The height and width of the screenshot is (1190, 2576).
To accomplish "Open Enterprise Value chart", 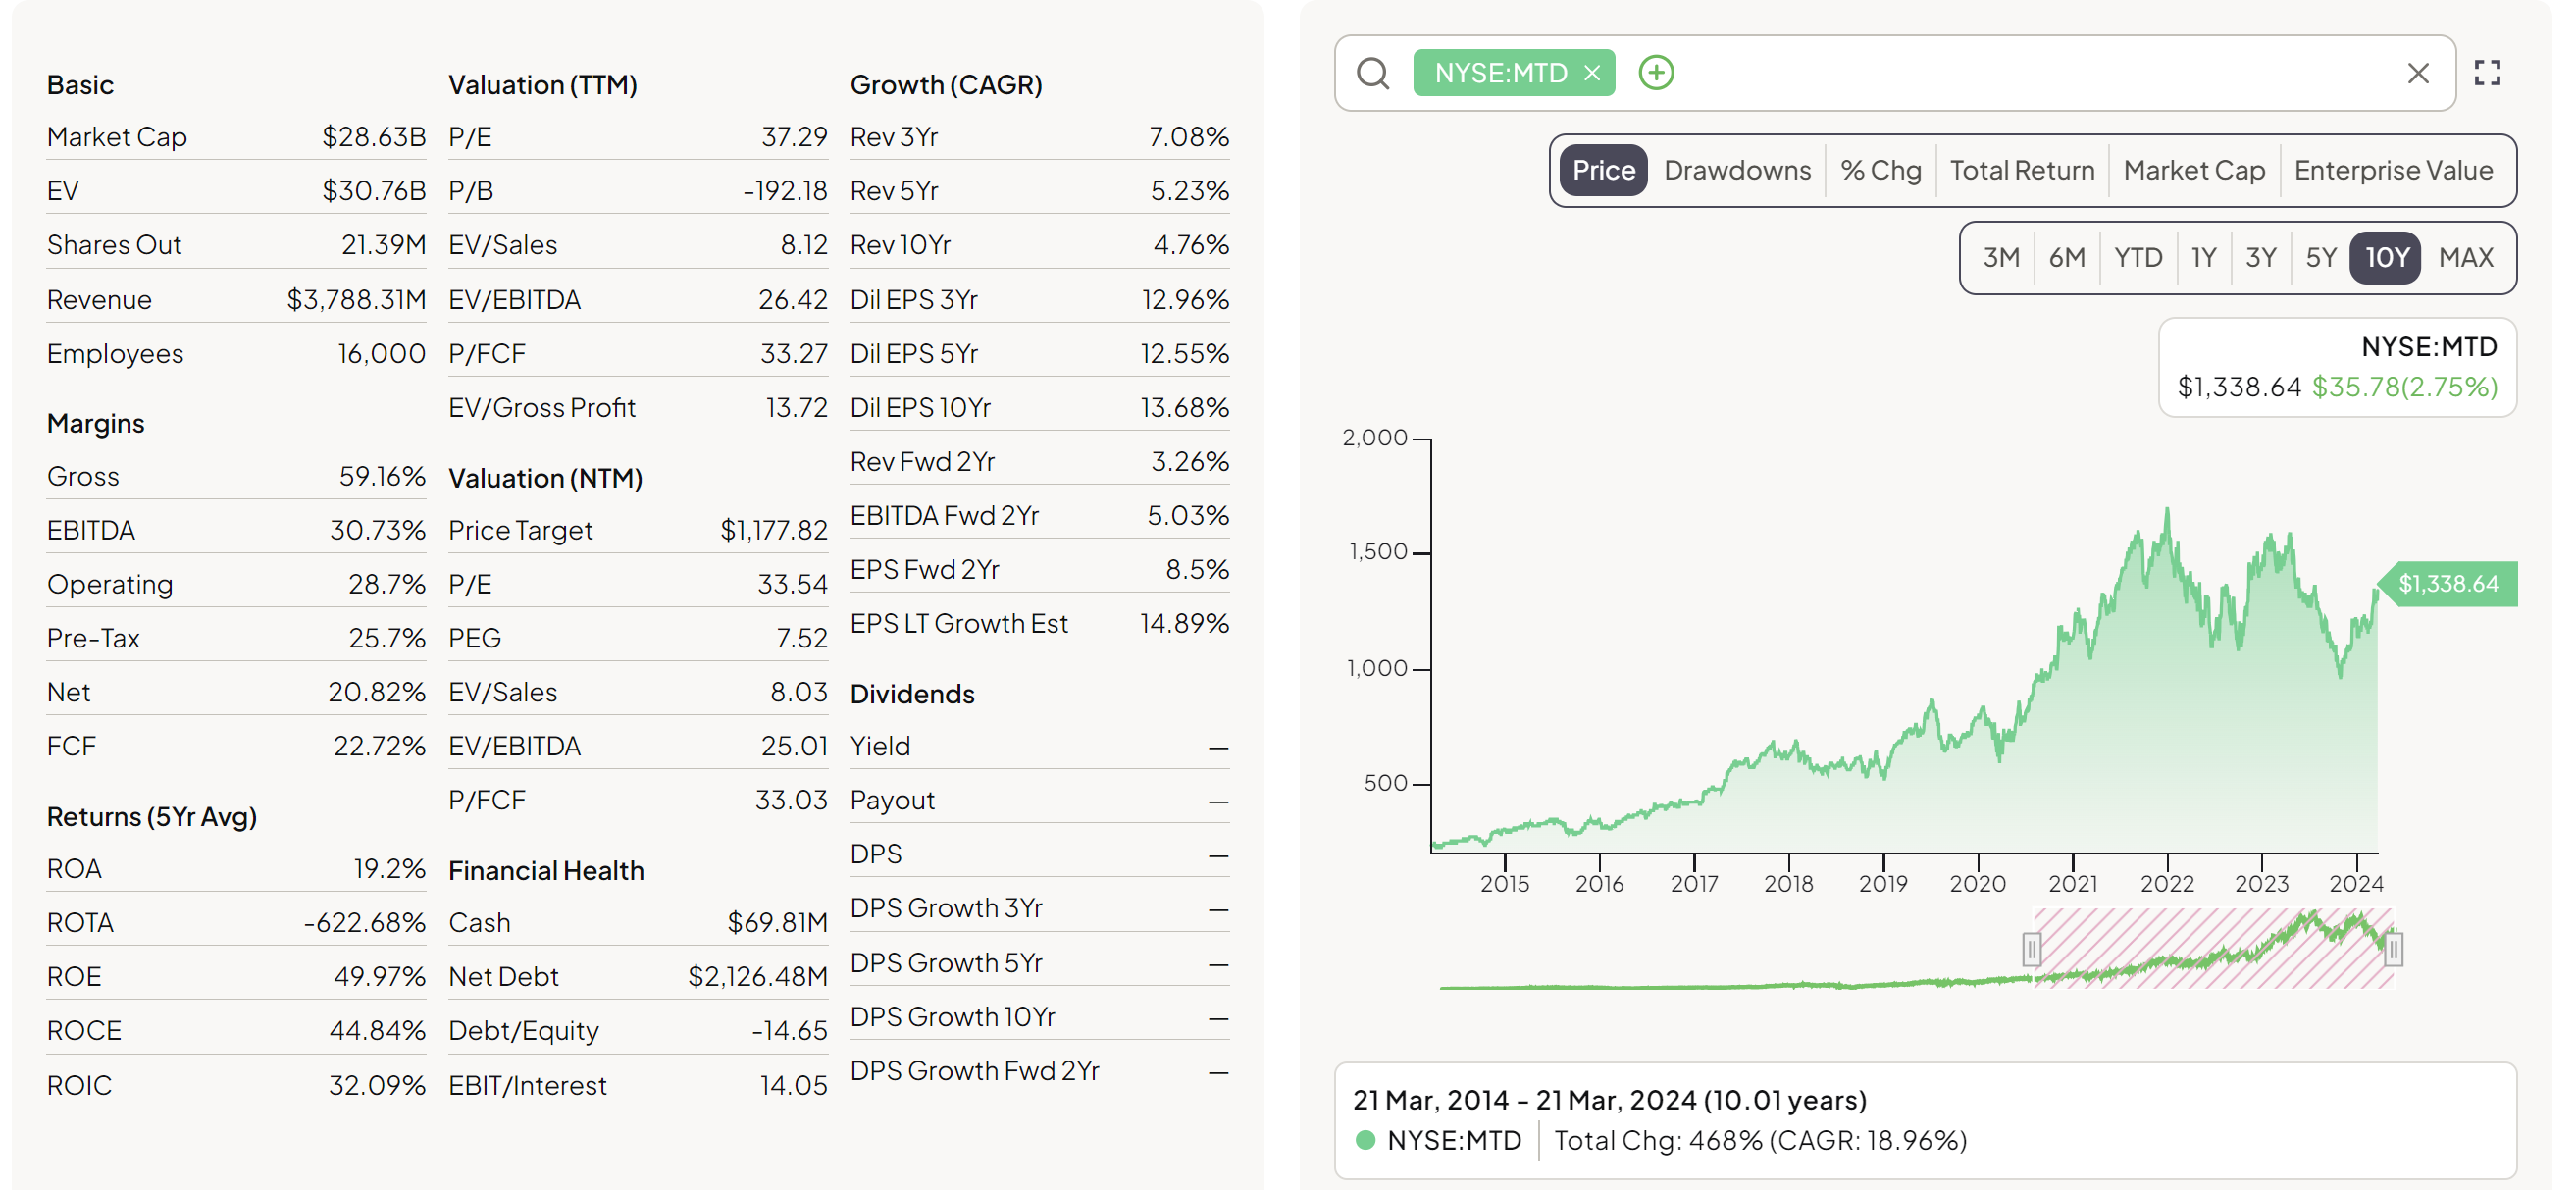I will 2392,171.
